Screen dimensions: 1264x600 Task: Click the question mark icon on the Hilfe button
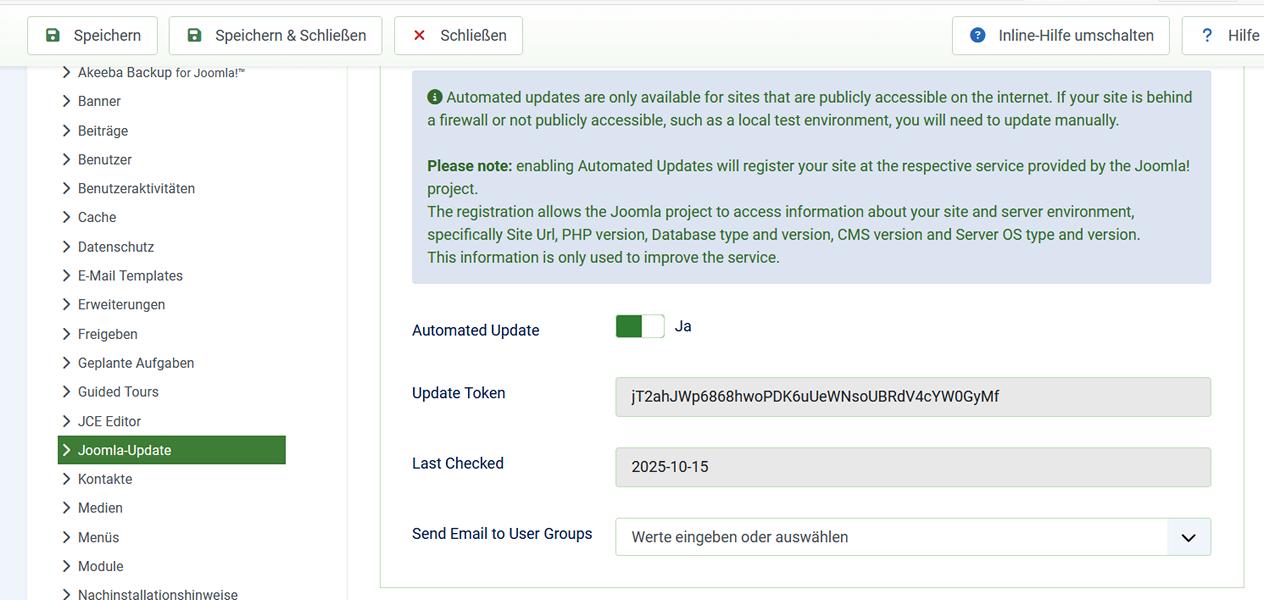click(1209, 34)
